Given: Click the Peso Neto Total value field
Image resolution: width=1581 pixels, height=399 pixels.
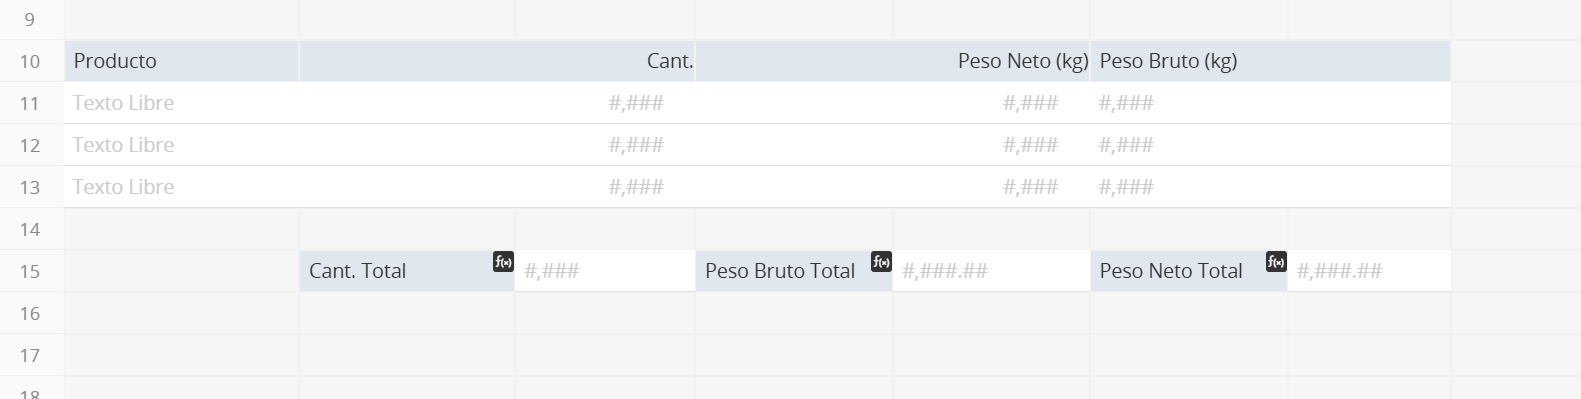Looking at the screenshot, I should click(x=1369, y=271).
